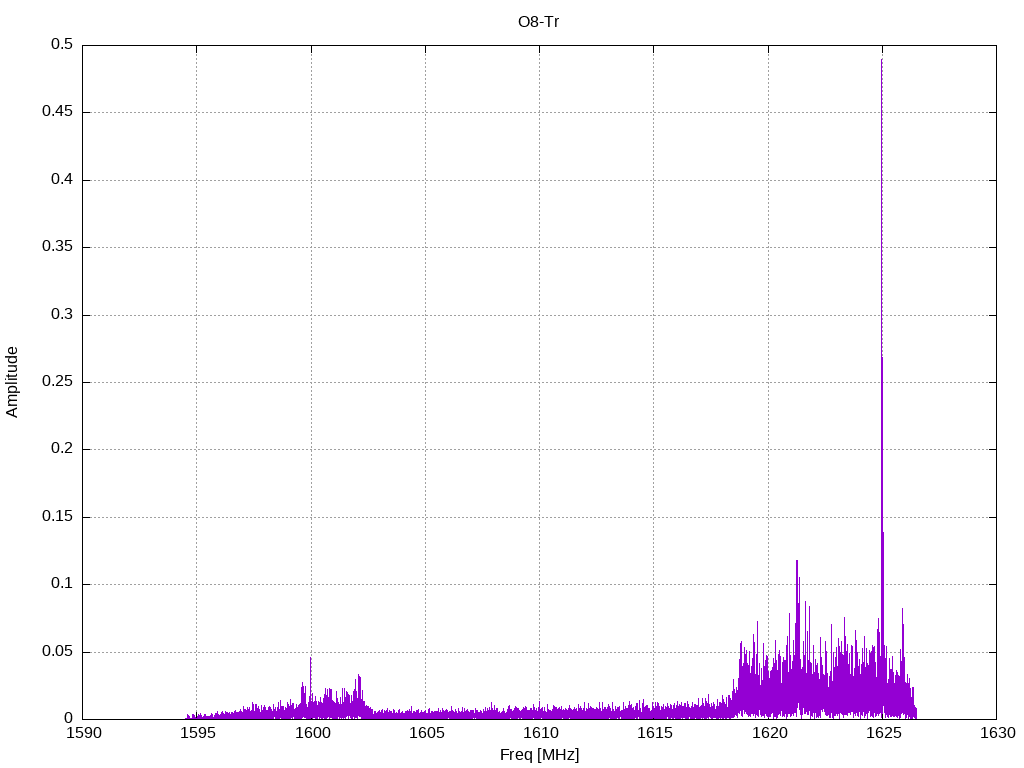Image resolution: width=1024 pixels, height=768 pixels.
Task: Click the 0.5 y-axis tick label
Action: [x=62, y=44]
